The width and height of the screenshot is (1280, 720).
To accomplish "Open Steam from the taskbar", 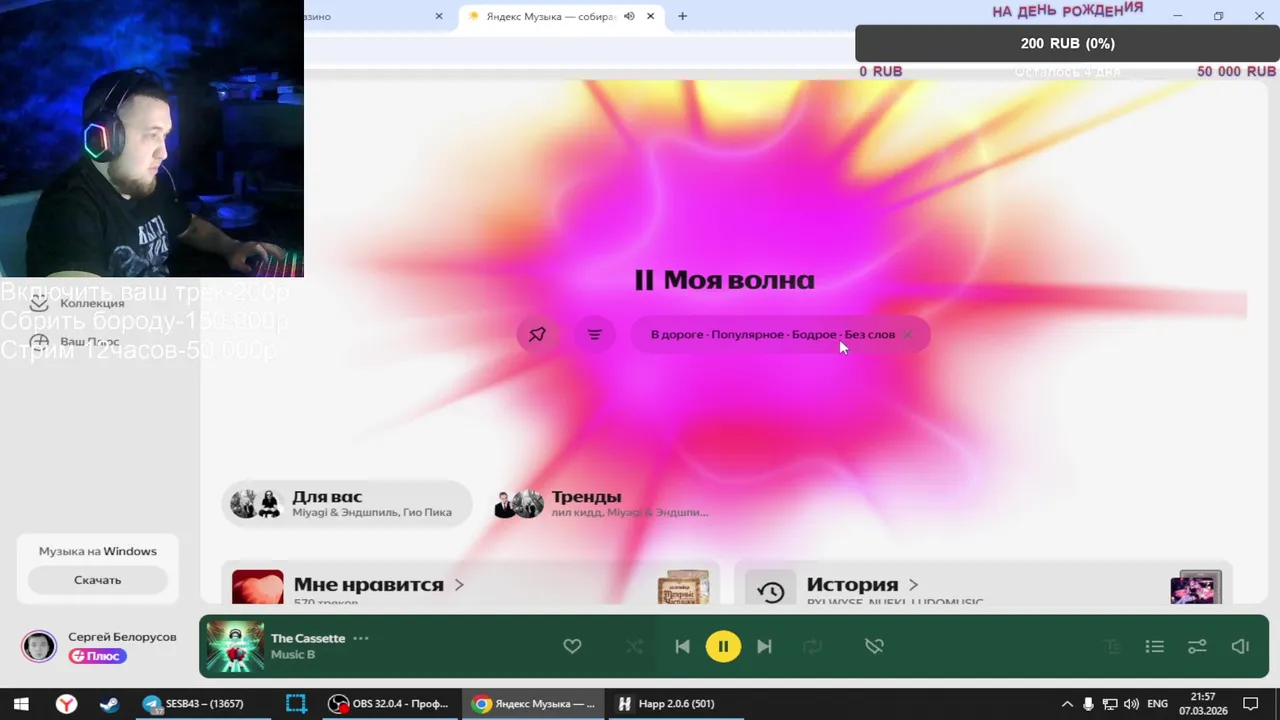I will [109, 704].
